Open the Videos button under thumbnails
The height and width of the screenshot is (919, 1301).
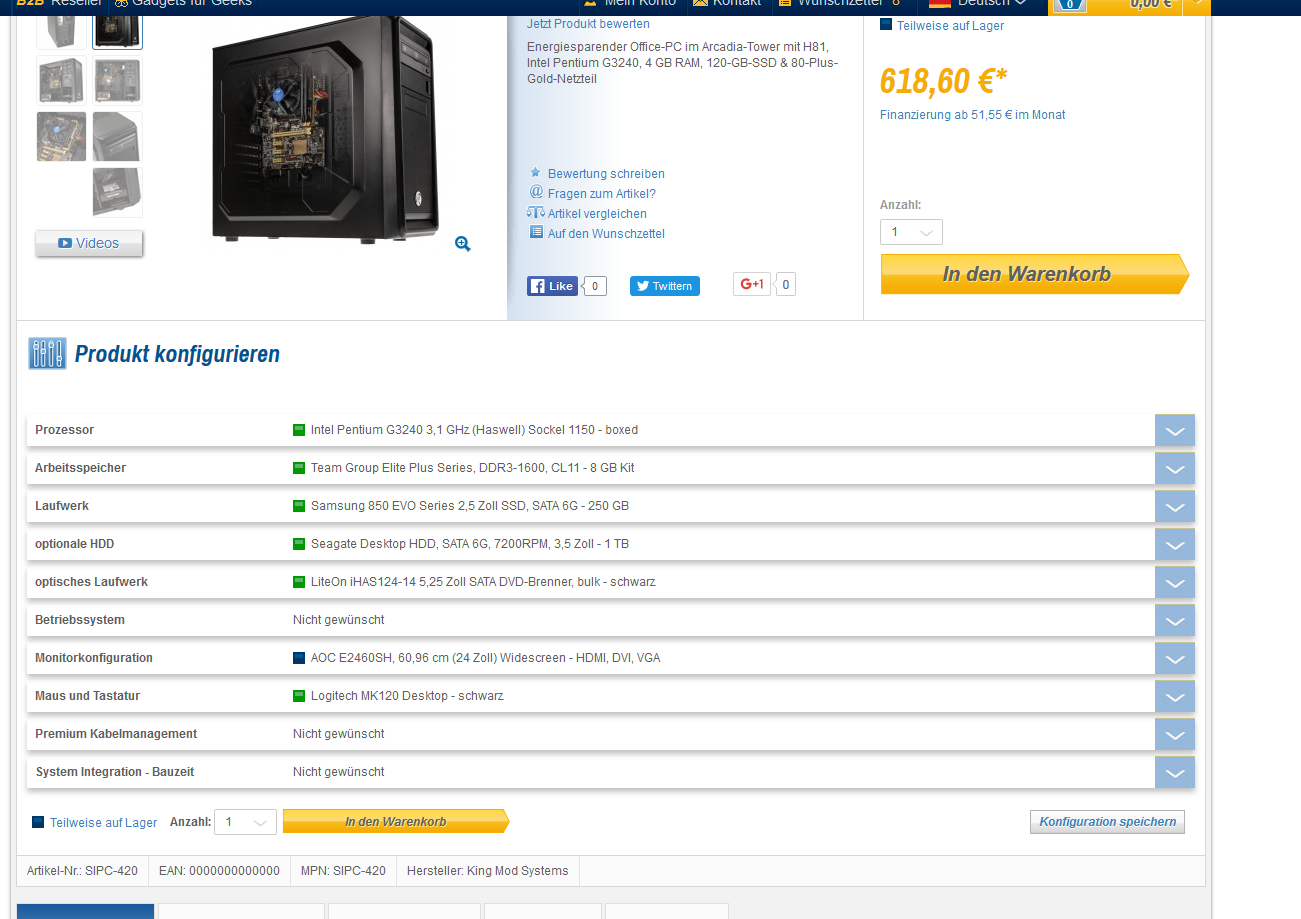tap(89, 243)
